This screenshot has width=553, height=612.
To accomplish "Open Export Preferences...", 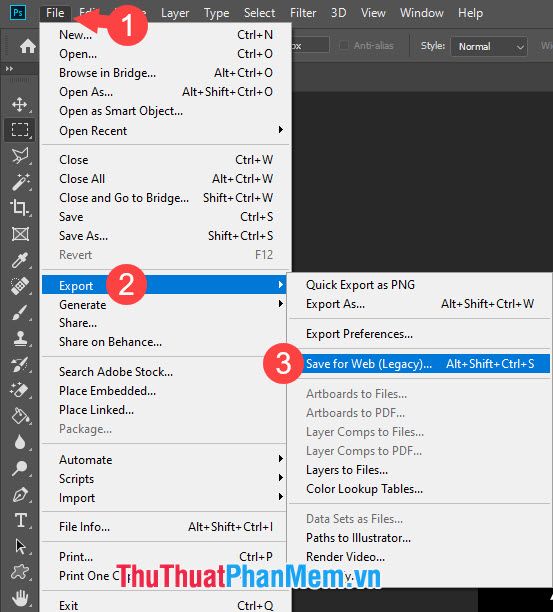I will (x=420, y=334).
